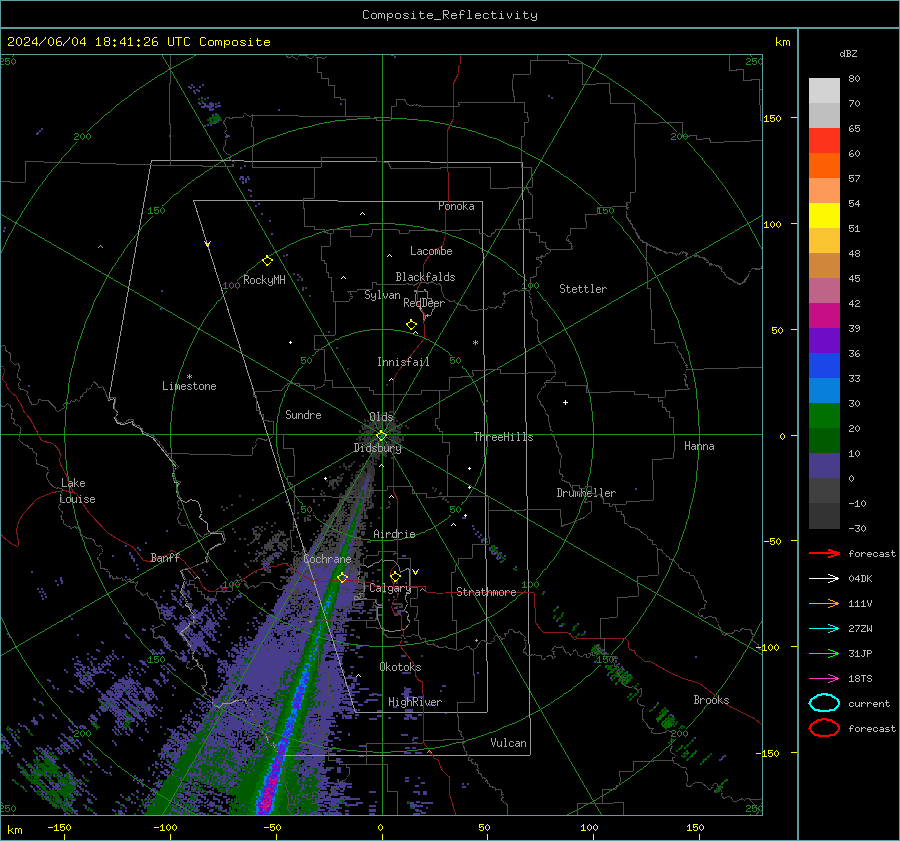The height and width of the screenshot is (841, 900).
Task: Click the Airdrie city label
Action: 394,534
